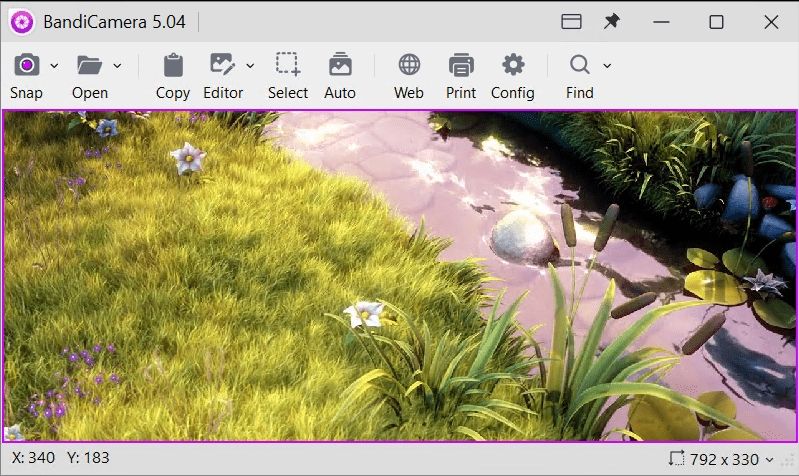This screenshot has height=476, width=799.
Task: Toggle the compact window layout button
Action: pos(571,22)
